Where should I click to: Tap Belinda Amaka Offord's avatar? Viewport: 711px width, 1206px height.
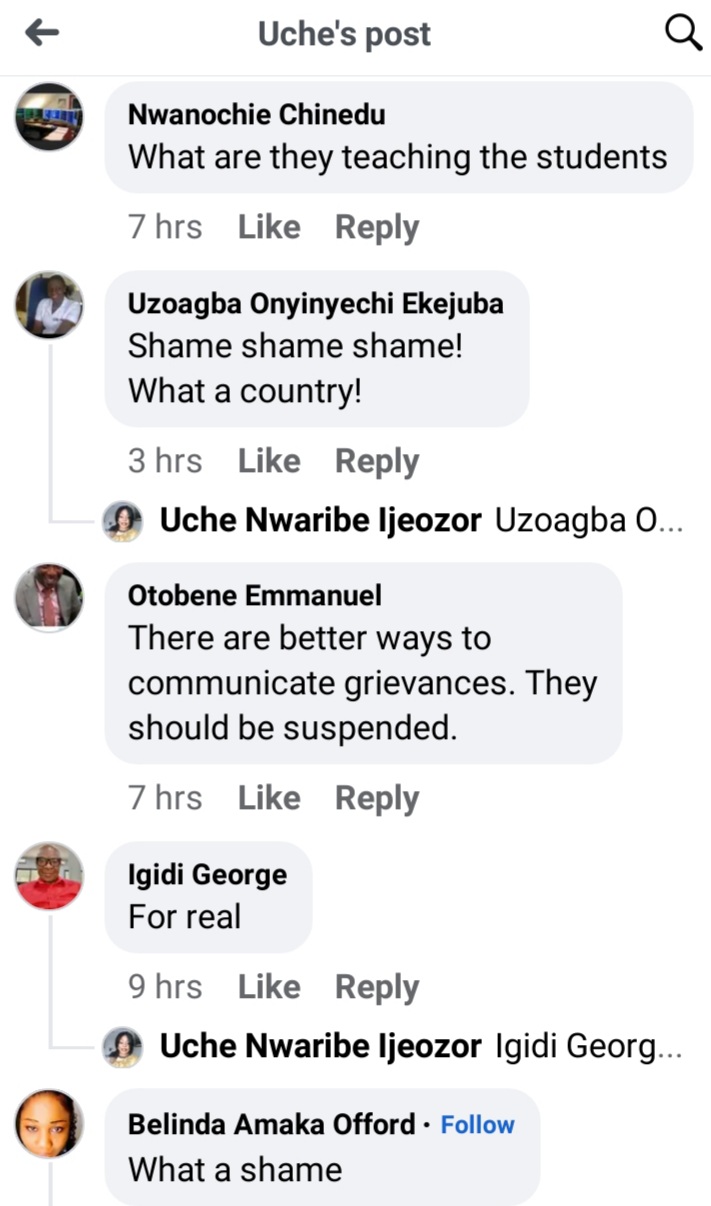(x=49, y=1124)
